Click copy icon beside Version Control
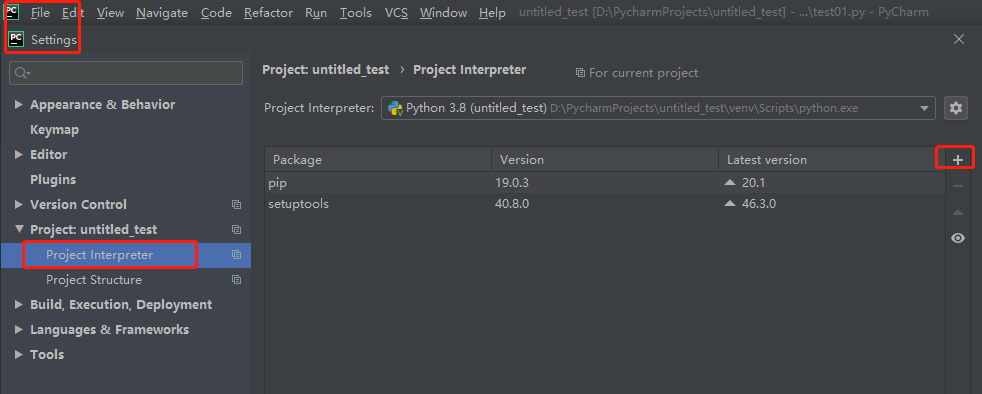The image size is (982, 394). (x=236, y=205)
